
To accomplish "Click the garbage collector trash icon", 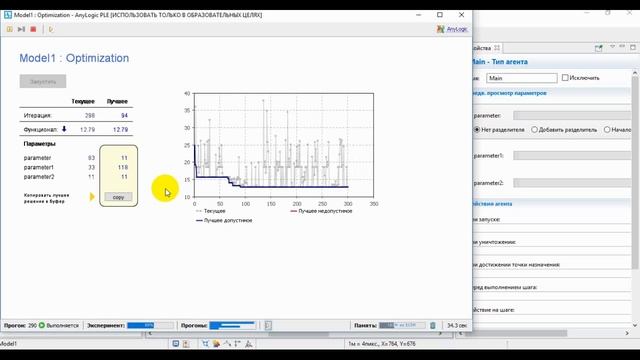I will 433,325.
